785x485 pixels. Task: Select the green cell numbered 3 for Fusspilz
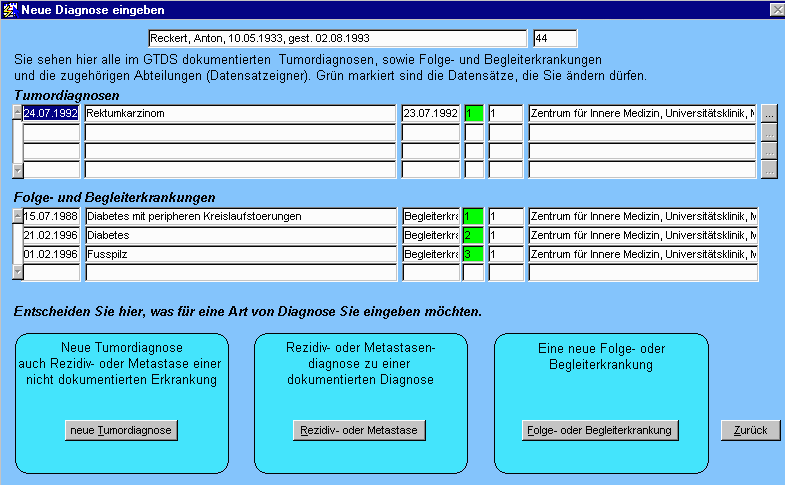[474, 254]
